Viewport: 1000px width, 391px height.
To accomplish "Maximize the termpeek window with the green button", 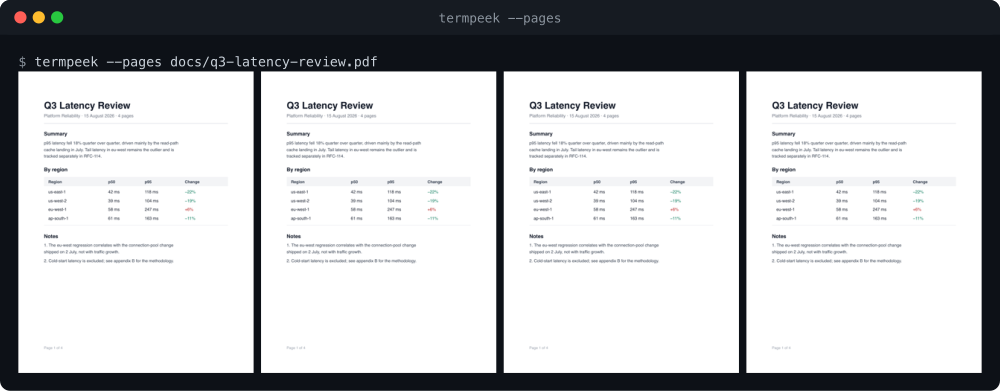I will click(57, 18).
